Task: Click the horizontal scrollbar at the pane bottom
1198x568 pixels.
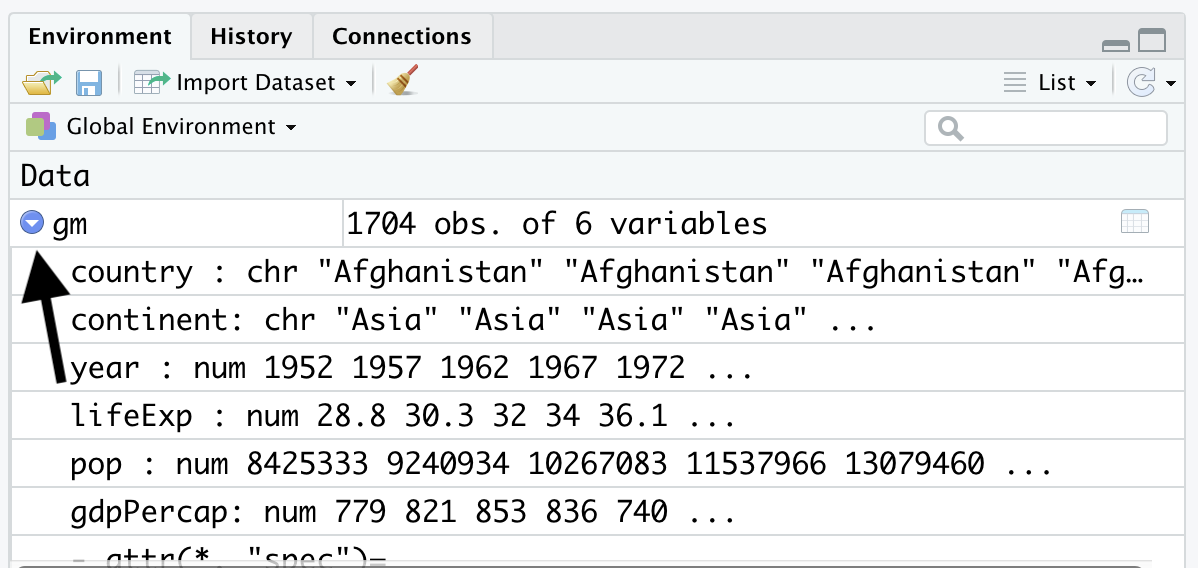Action: [x=581, y=566]
